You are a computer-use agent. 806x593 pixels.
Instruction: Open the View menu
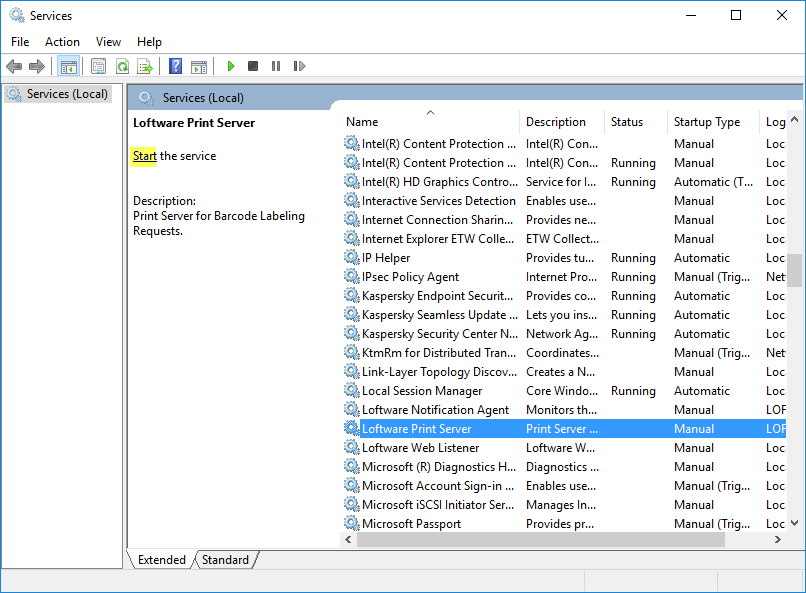(108, 42)
